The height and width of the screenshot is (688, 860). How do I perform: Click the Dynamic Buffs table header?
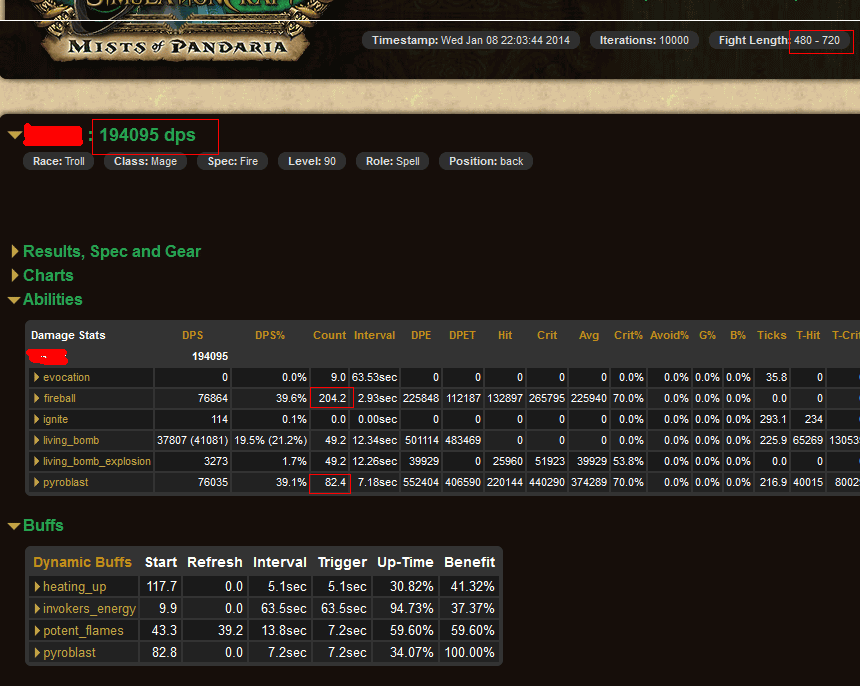[82, 562]
